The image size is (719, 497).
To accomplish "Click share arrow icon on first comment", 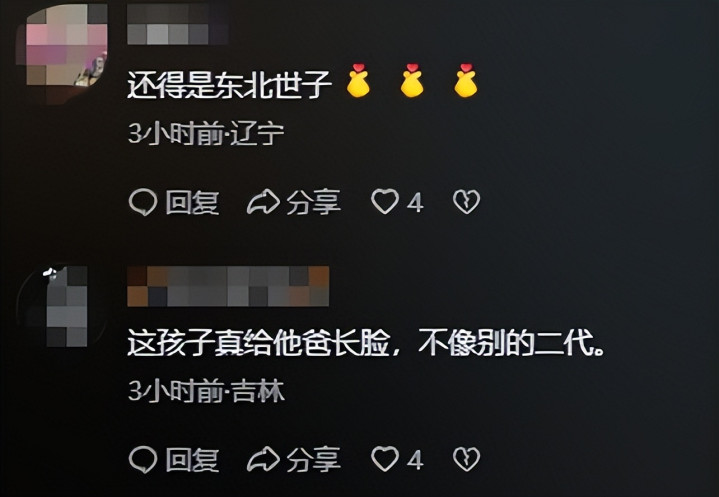I will (x=263, y=202).
